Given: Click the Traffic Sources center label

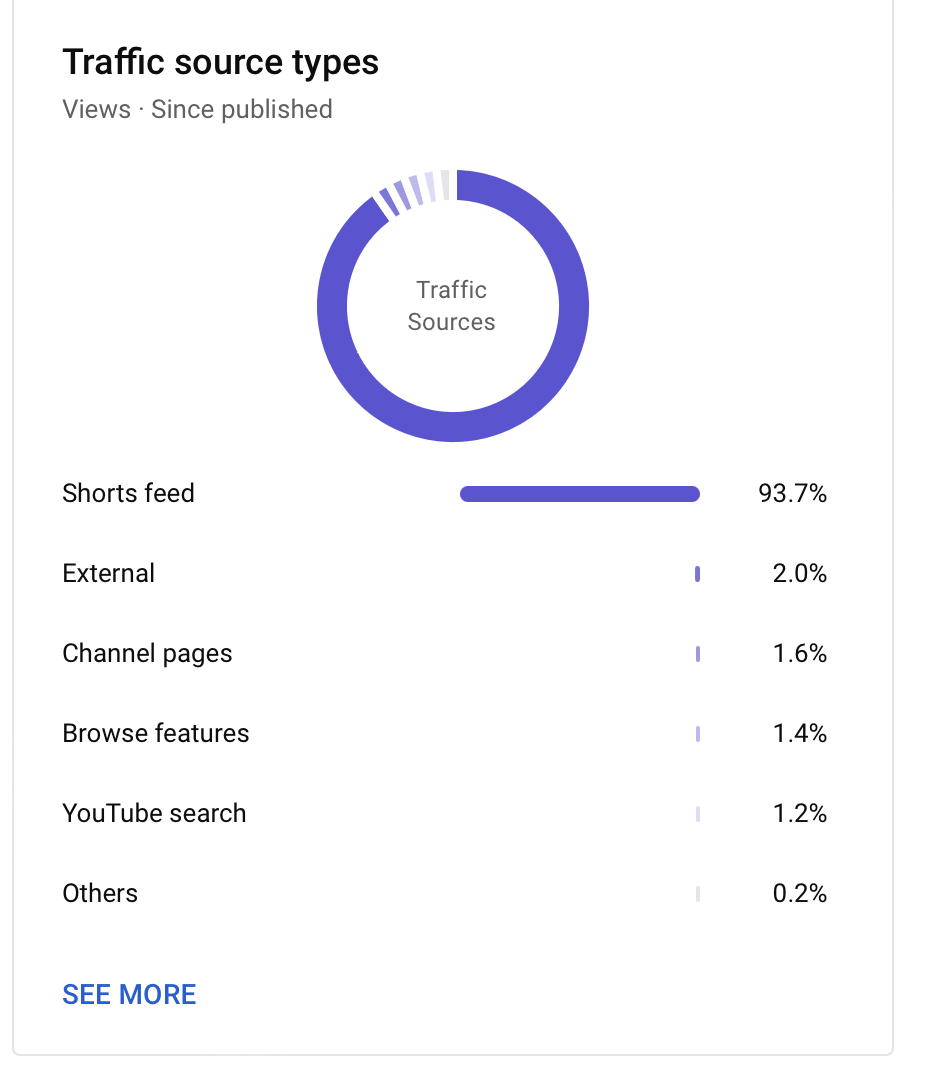Looking at the screenshot, I should pyautogui.click(x=452, y=306).
